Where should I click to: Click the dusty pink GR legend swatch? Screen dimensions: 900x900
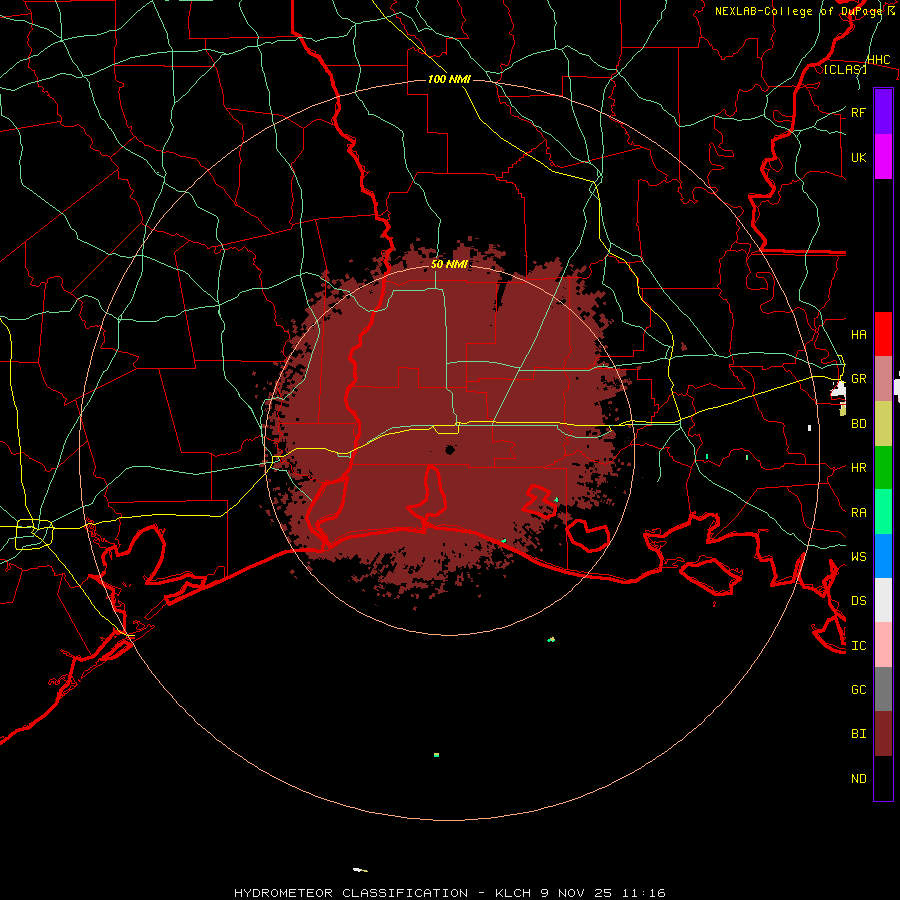(883, 379)
